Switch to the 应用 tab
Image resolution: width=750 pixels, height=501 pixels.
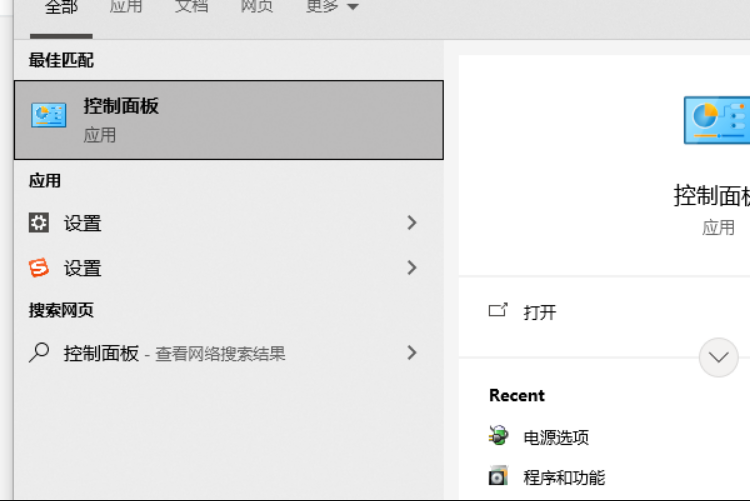point(125,7)
